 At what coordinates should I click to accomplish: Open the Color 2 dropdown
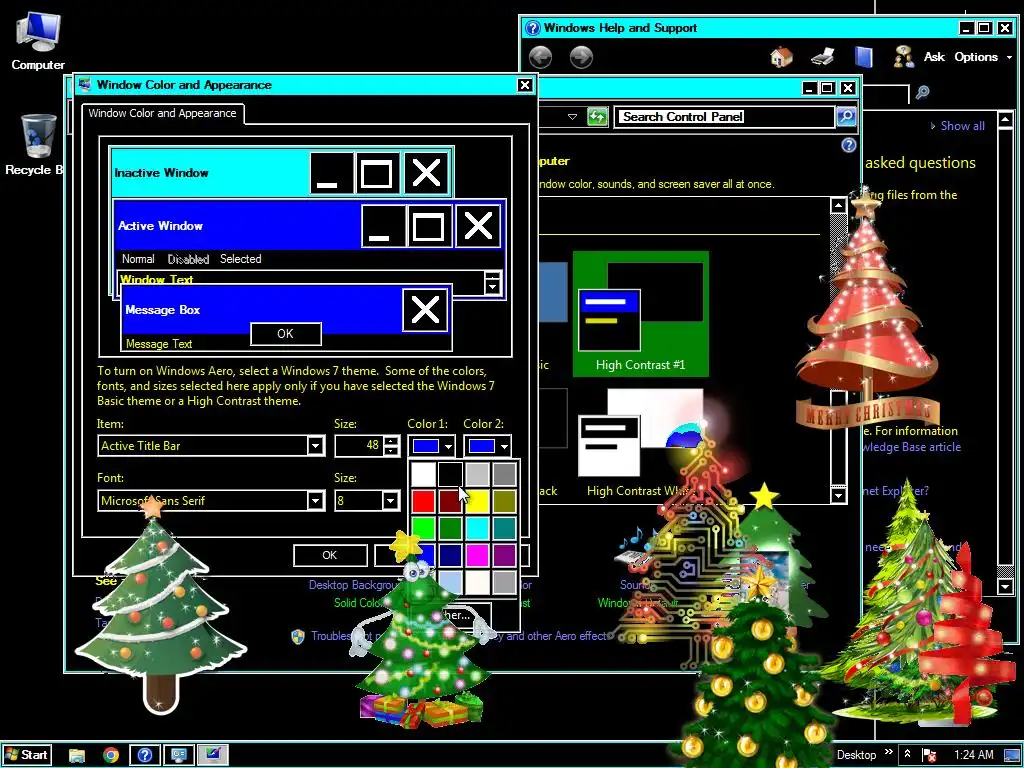coord(488,446)
